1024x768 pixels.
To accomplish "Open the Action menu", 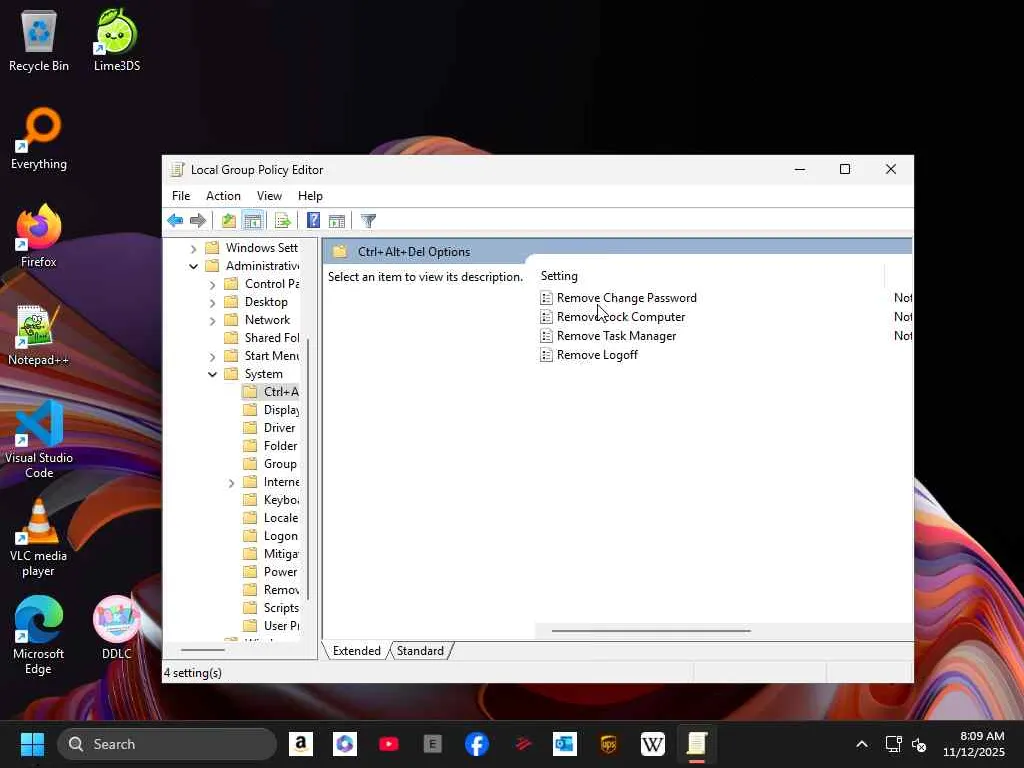I will (223, 196).
